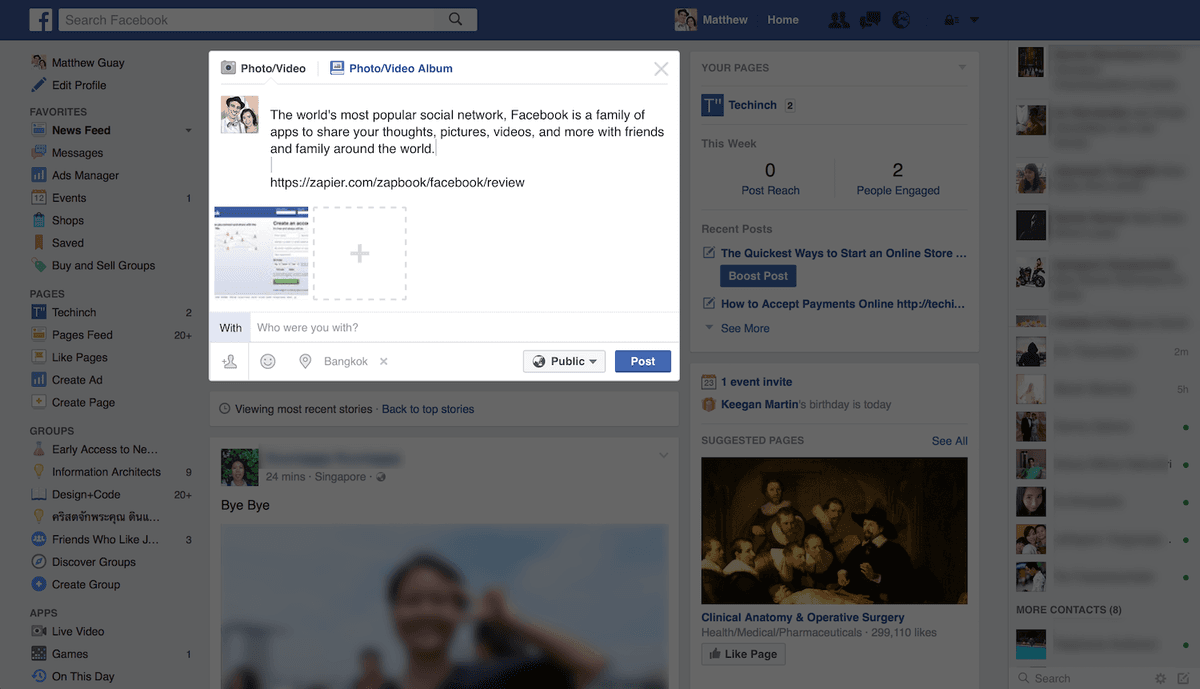Open Ads Manager in left sidebar
Image resolution: width=1200 pixels, height=689 pixels.
tap(85, 175)
